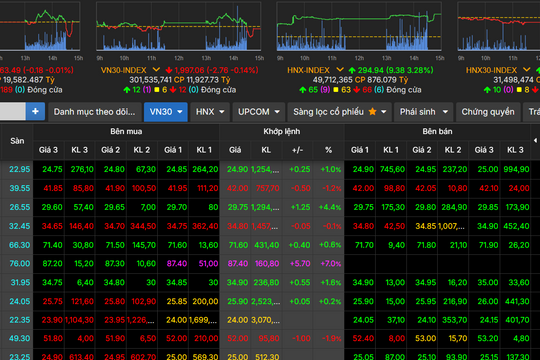Image resolution: width=540 pixels, height=360 pixels.
Task: Click the +/- column header
Action: 297,150
